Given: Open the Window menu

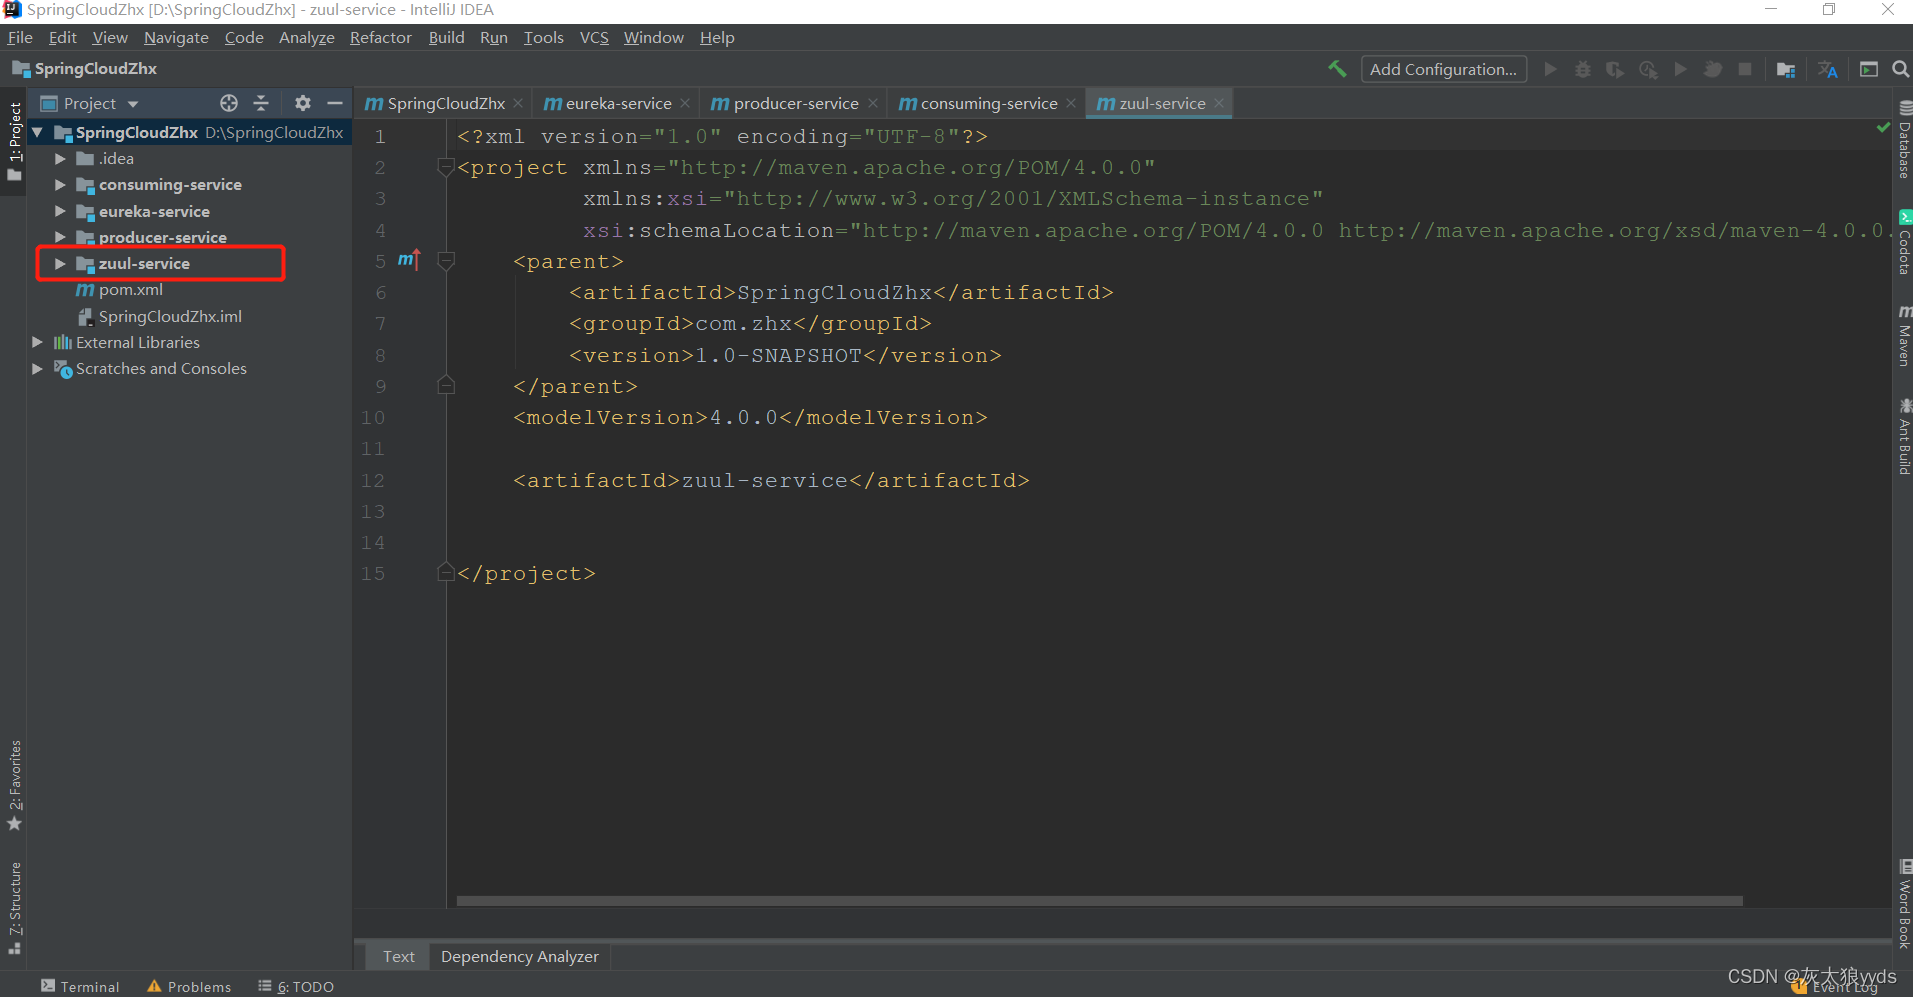Looking at the screenshot, I should point(653,37).
